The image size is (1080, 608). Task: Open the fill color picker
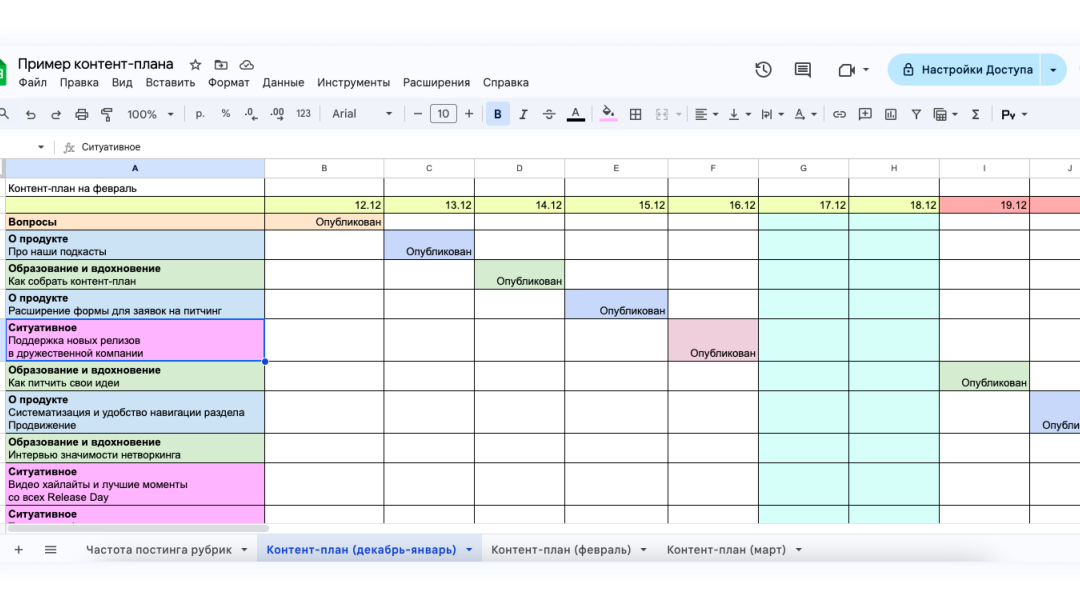tap(608, 114)
